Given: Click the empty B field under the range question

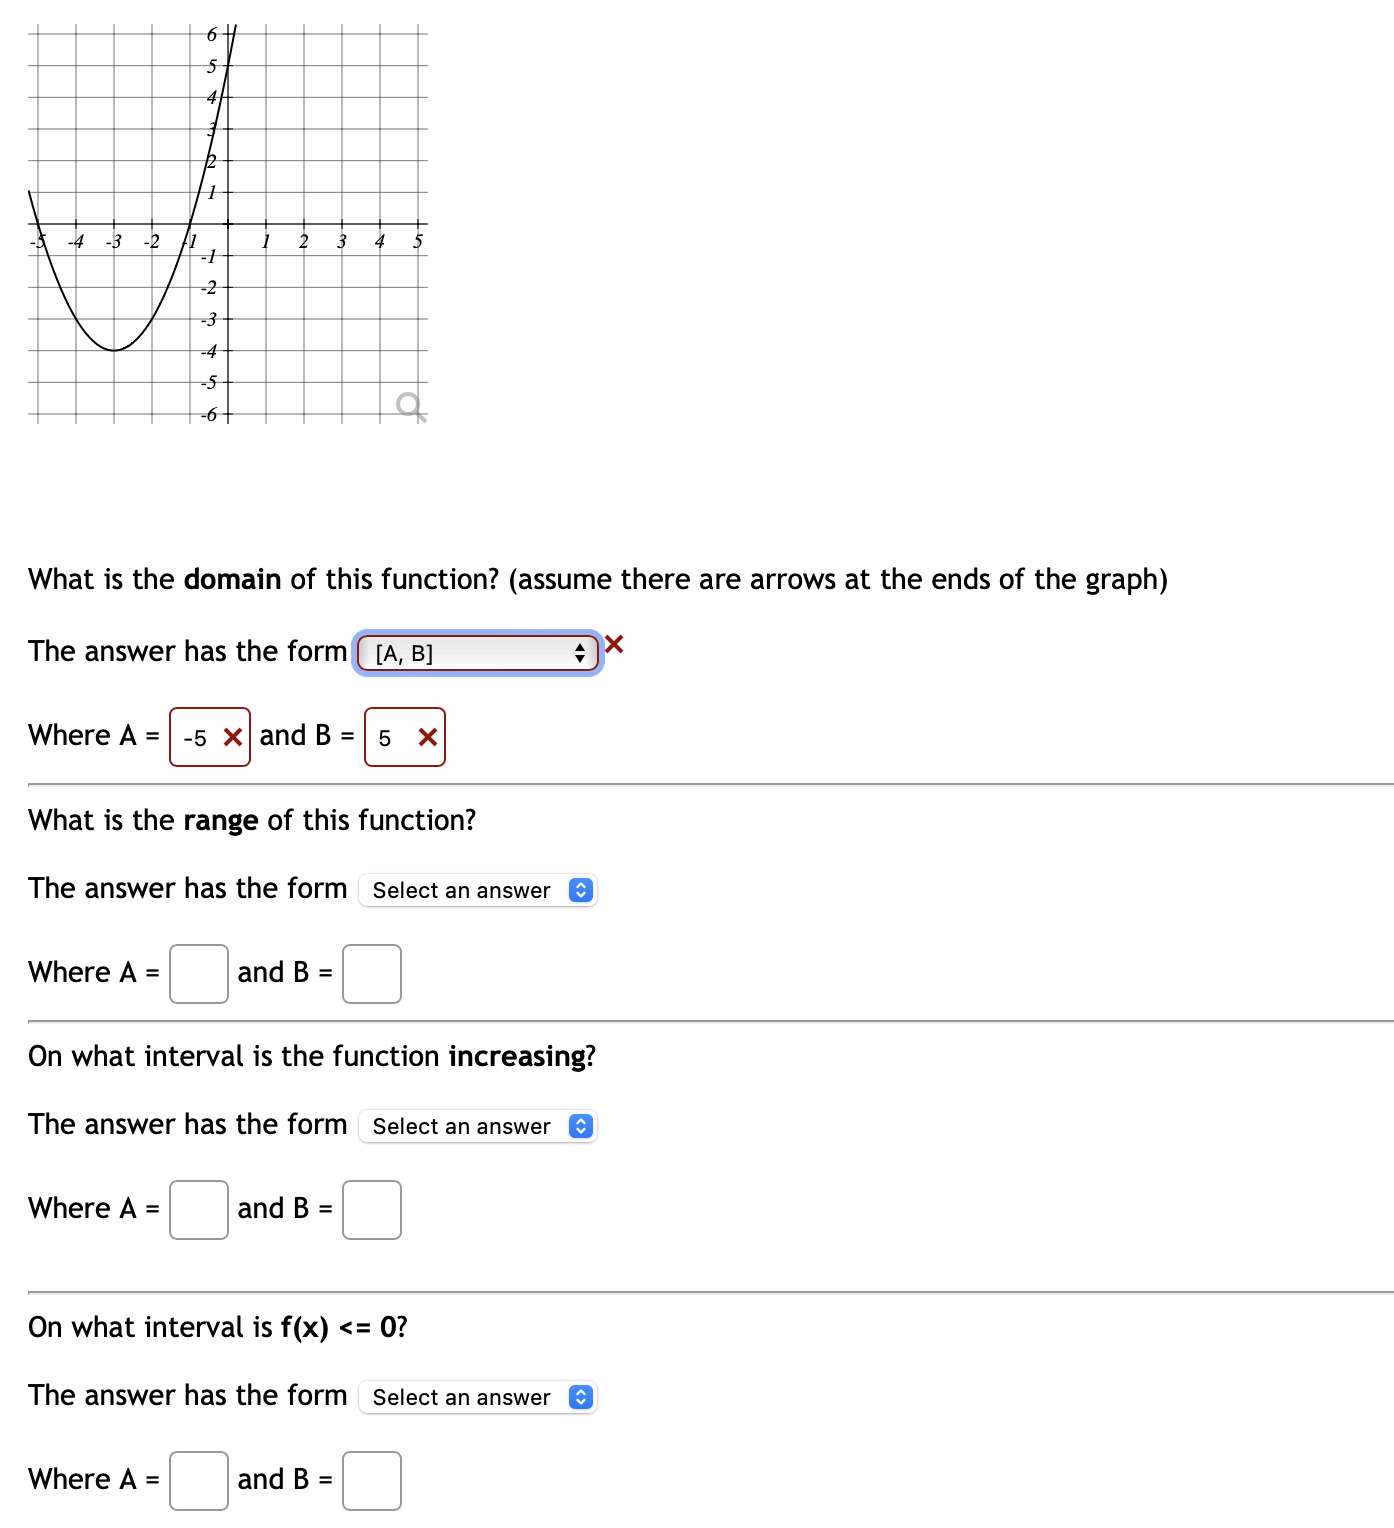Looking at the screenshot, I should click(371, 973).
